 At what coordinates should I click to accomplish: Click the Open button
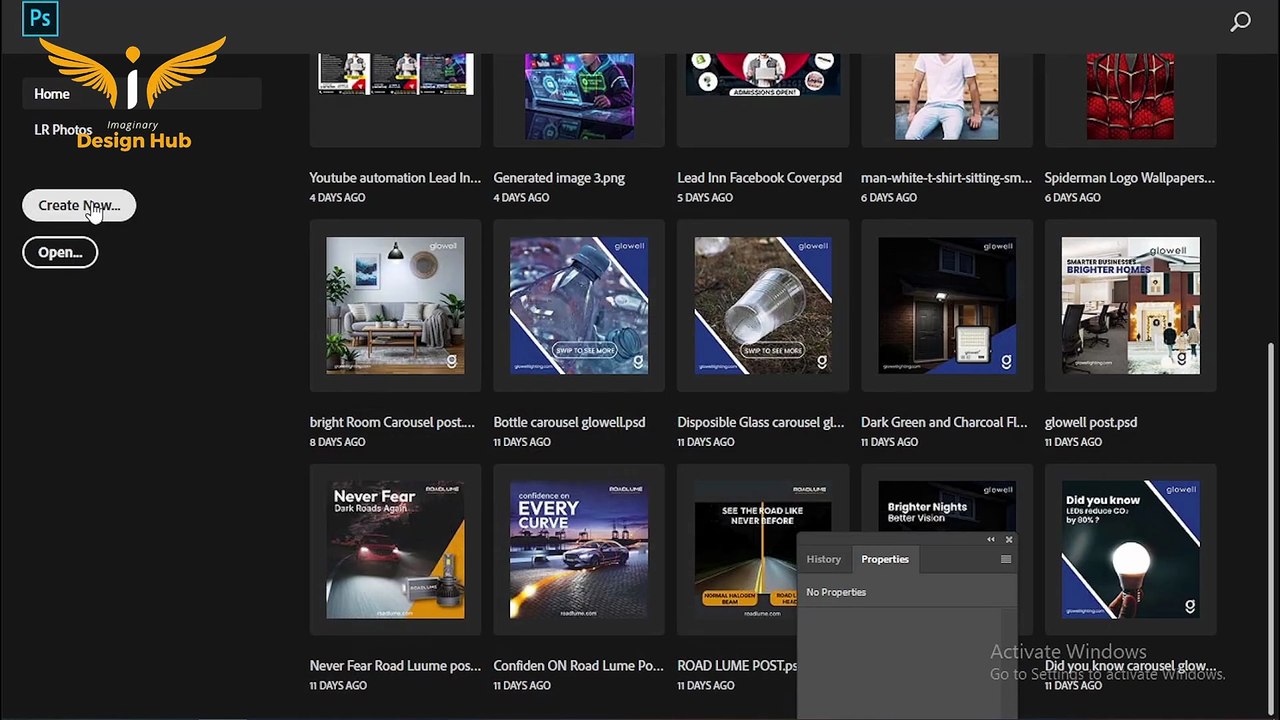coord(60,252)
